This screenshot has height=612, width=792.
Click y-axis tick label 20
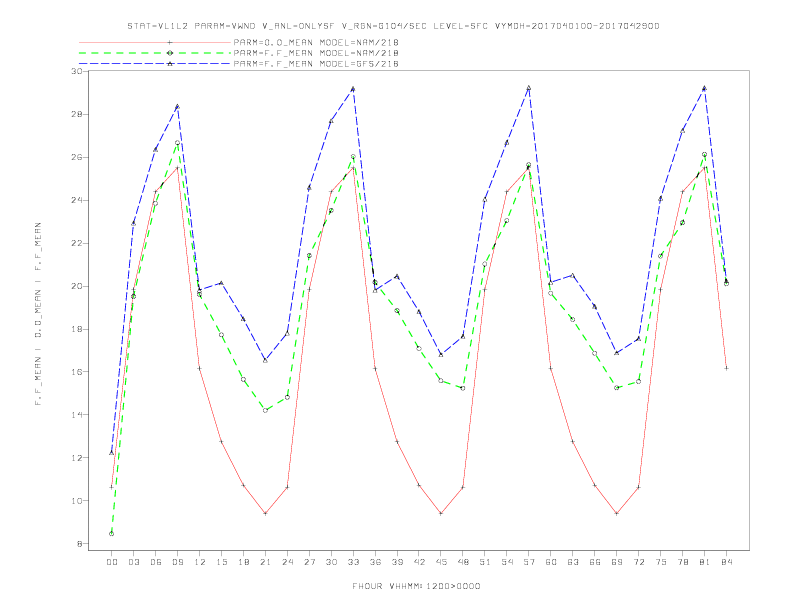click(x=77, y=286)
